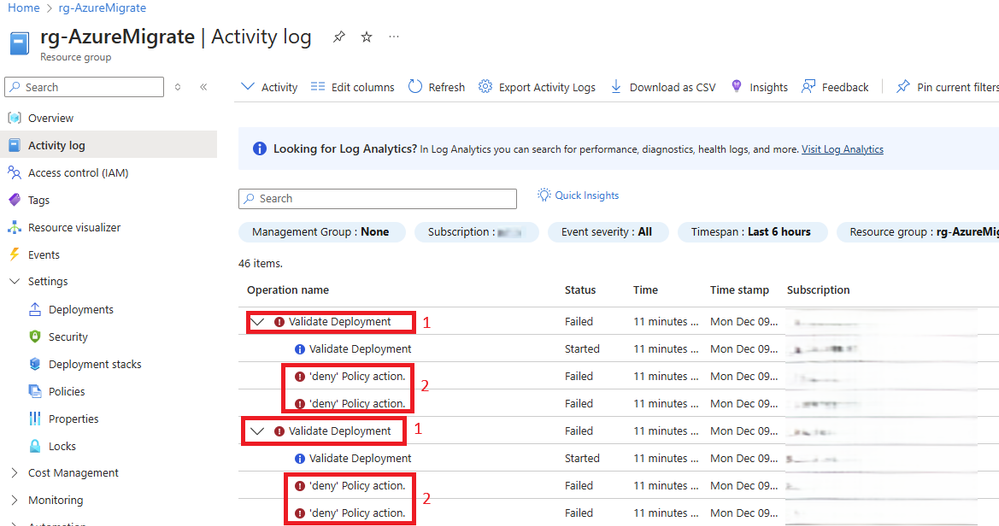999x526 pixels.
Task: Click in the sidebar Search box
Action: (84, 87)
